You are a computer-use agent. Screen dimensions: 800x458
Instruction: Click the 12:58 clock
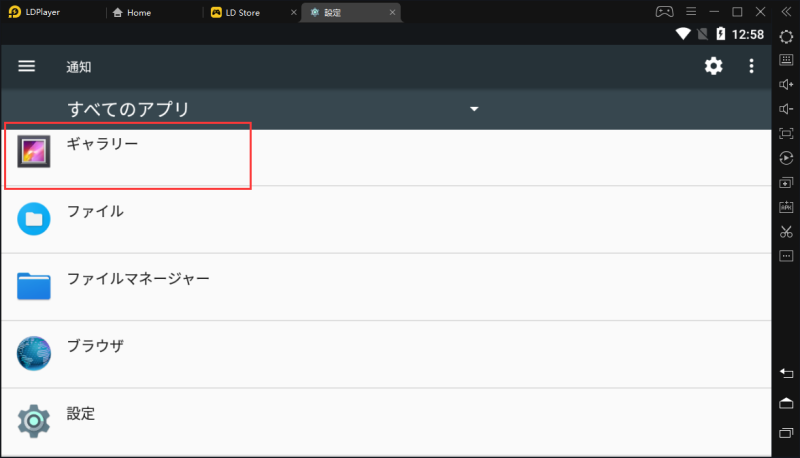point(747,35)
